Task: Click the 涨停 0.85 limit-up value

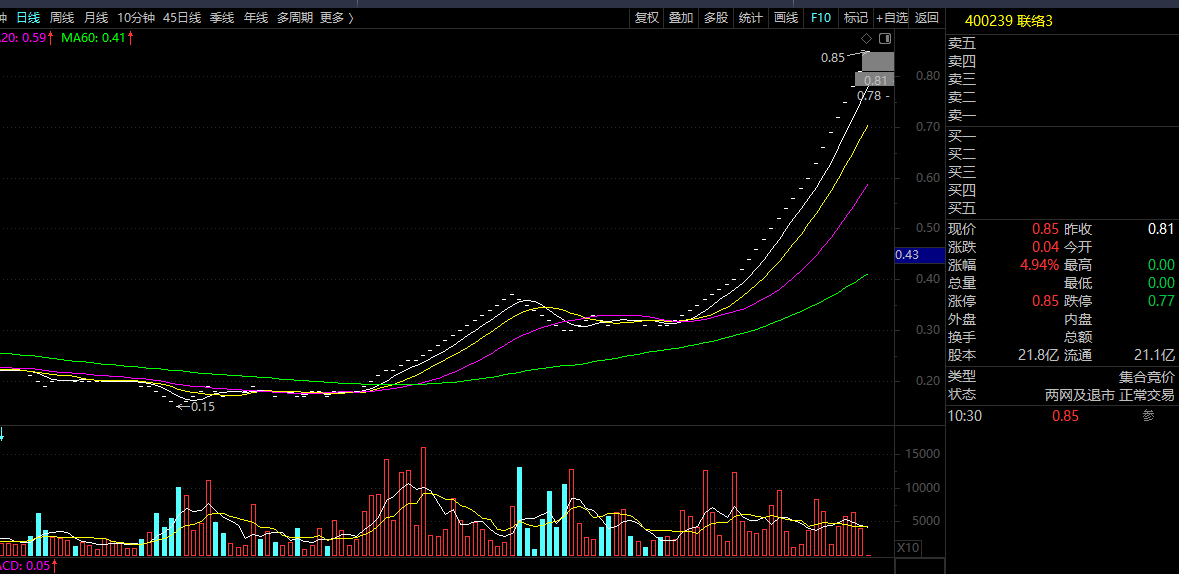Action: pyautogui.click(x=1045, y=301)
